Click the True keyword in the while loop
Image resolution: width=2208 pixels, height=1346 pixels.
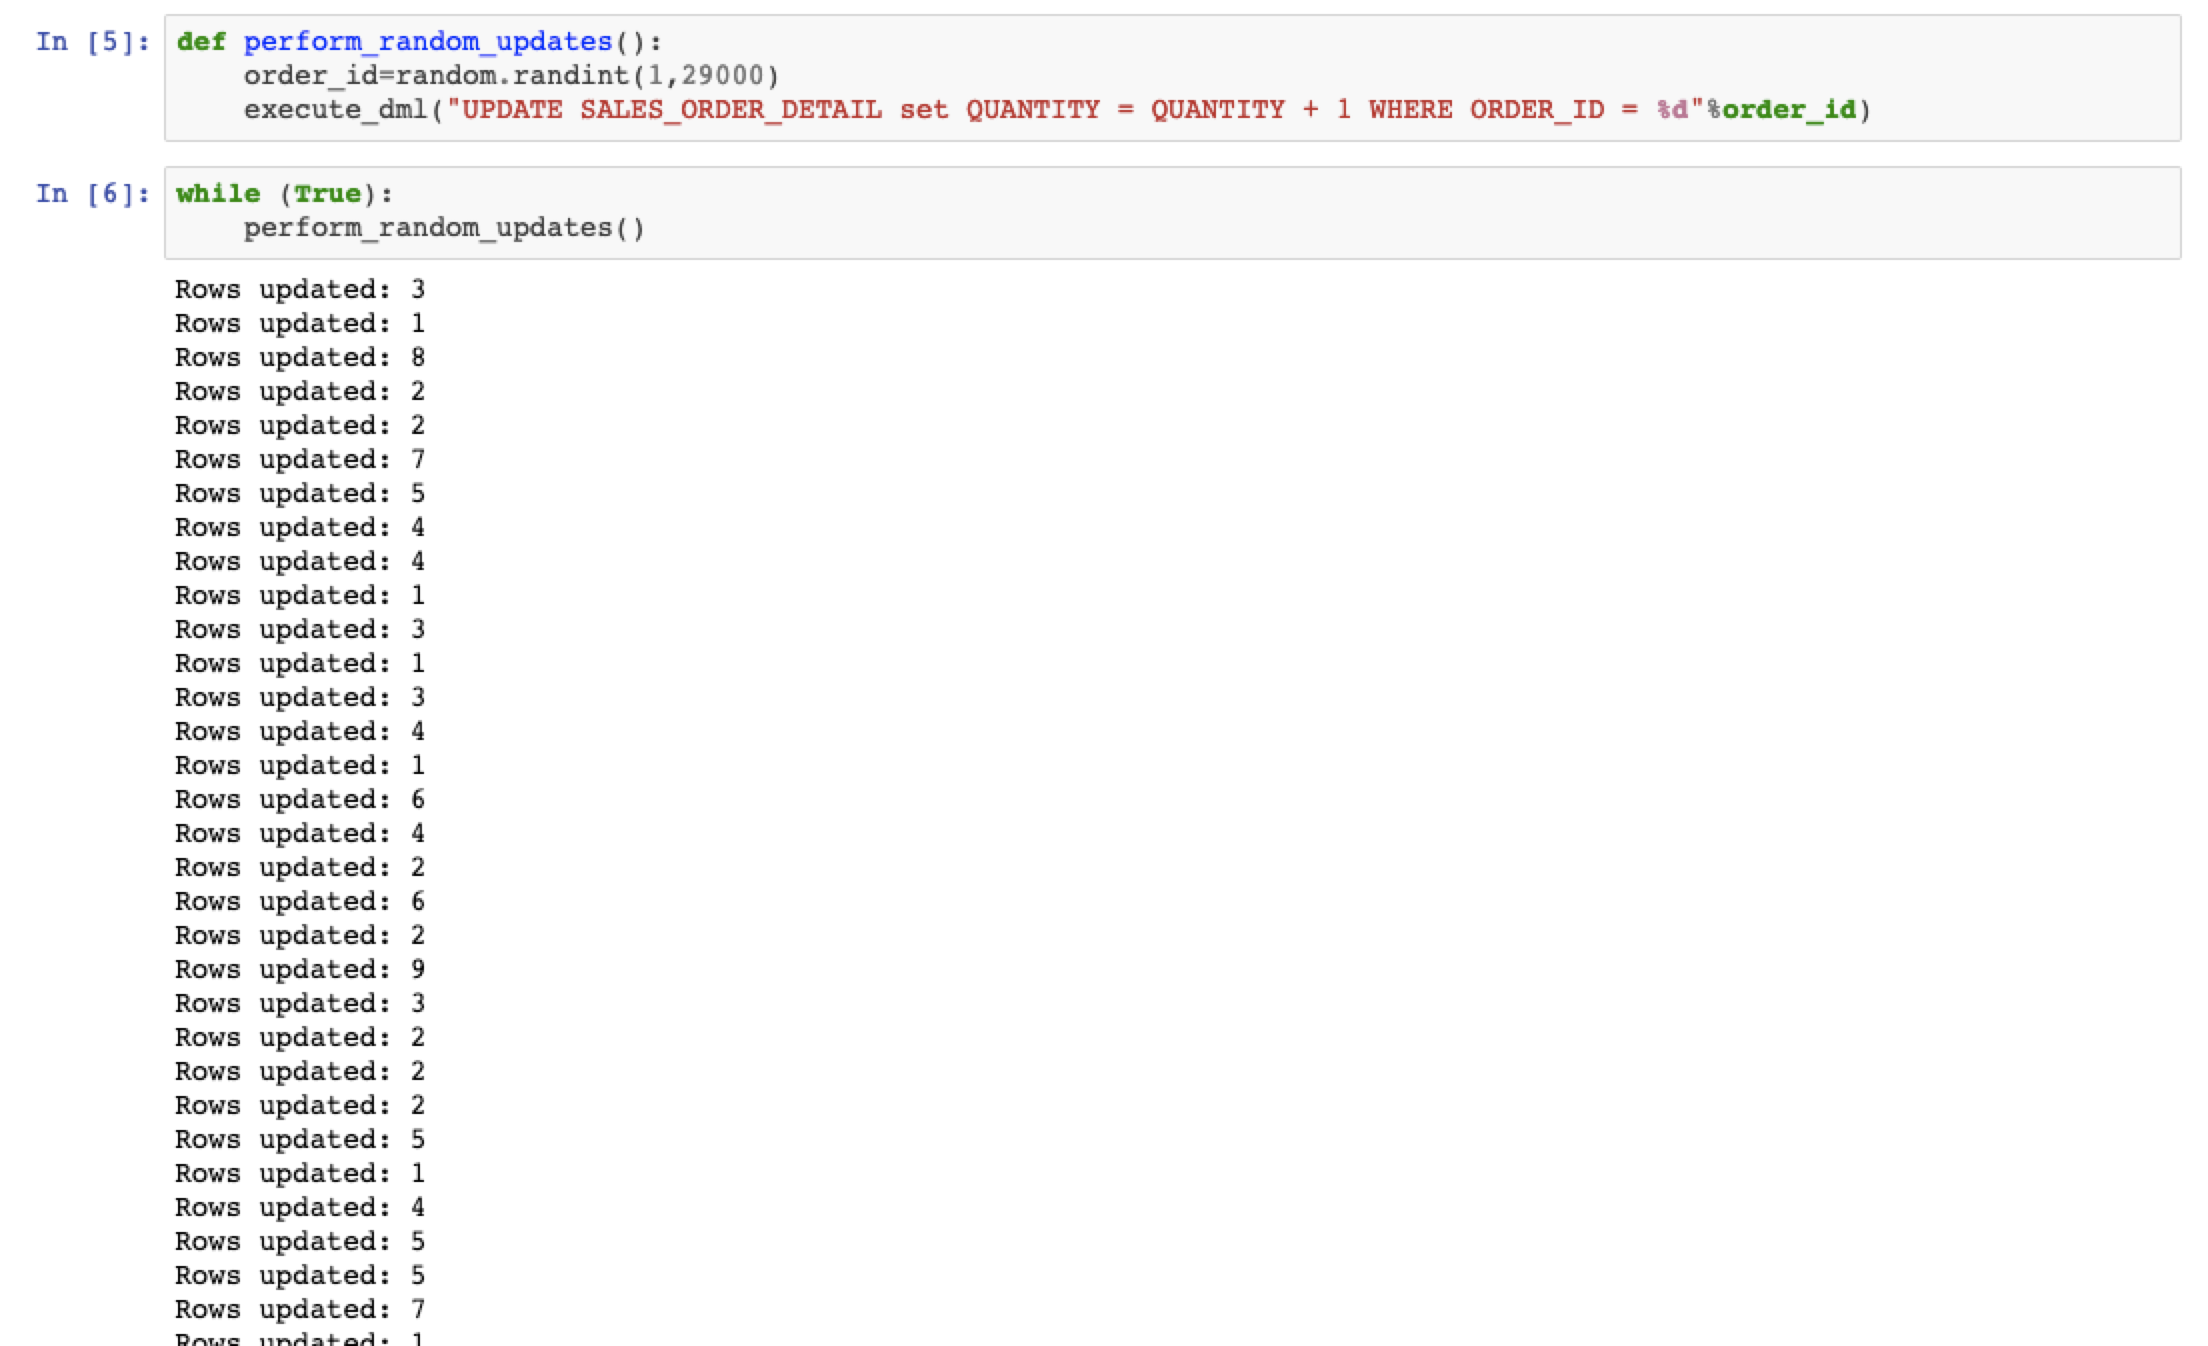pos(327,194)
